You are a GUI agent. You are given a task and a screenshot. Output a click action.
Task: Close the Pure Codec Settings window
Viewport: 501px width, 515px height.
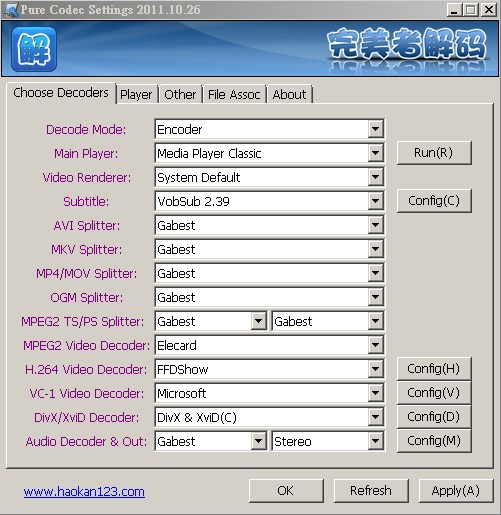pyautogui.click(x=489, y=10)
